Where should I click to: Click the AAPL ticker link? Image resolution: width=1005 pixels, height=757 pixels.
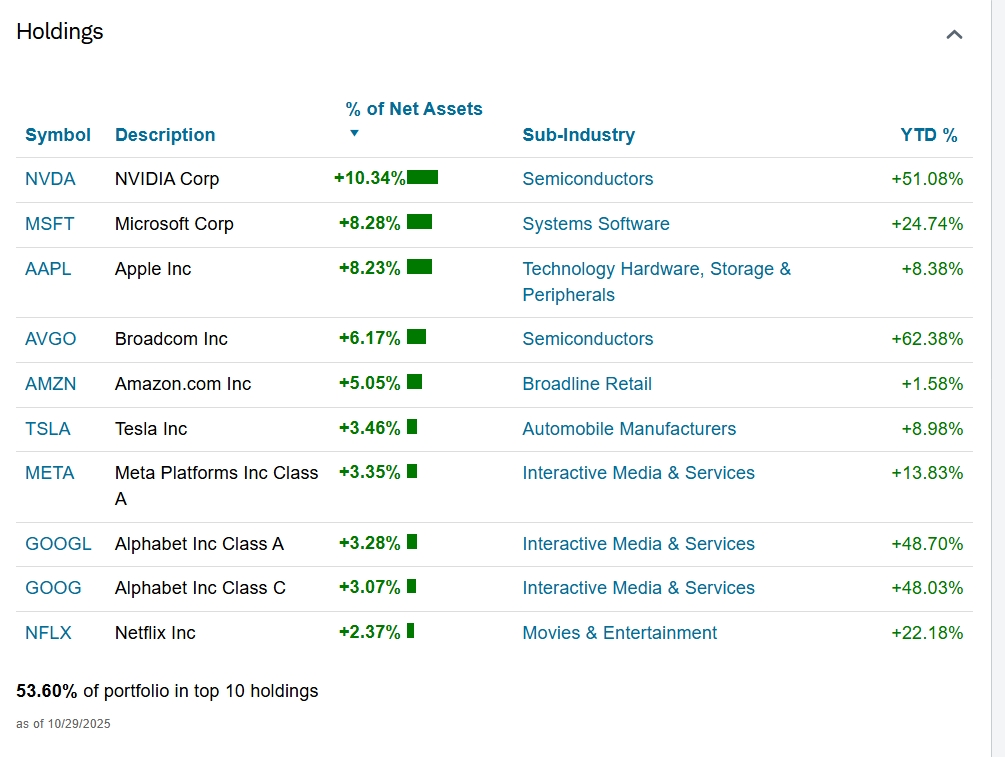(x=48, y=269)
